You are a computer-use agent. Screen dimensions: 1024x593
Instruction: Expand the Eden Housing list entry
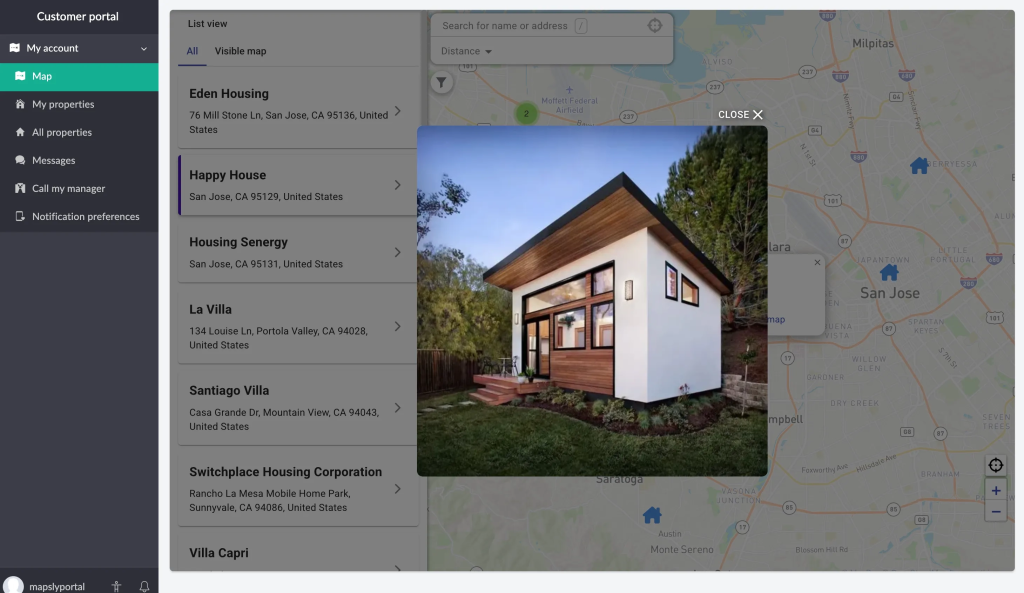397,111
